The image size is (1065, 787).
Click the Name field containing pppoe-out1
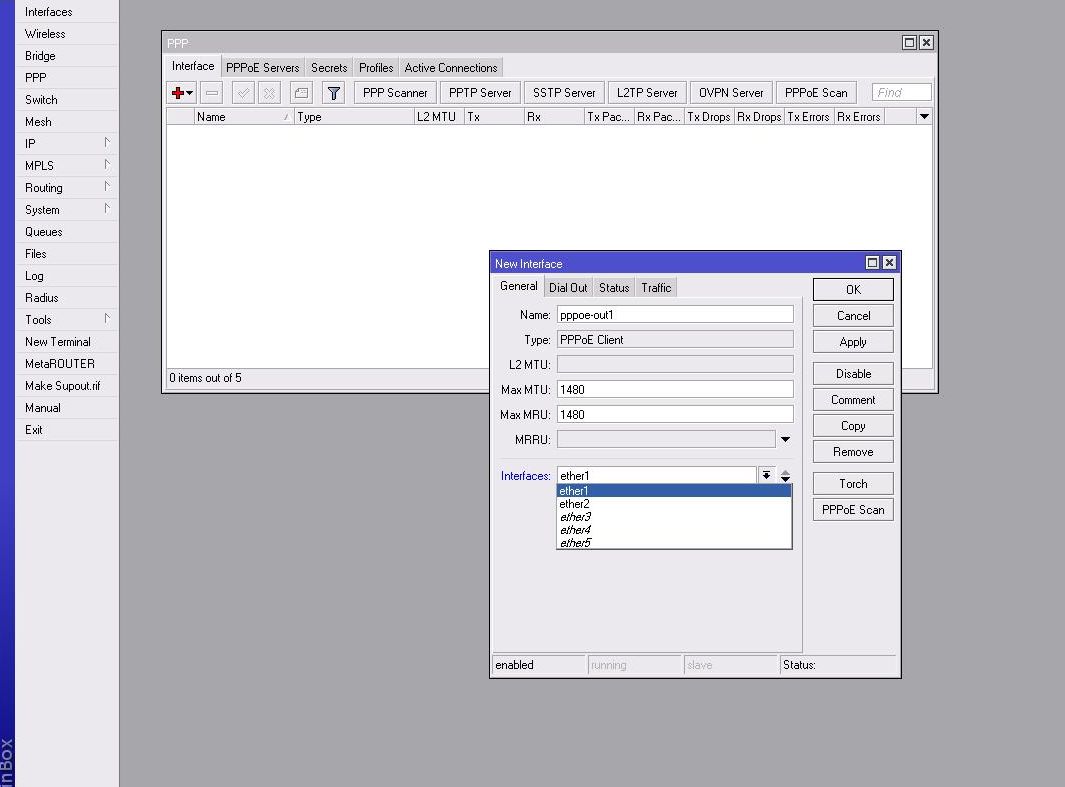click(x=675, y=314)
